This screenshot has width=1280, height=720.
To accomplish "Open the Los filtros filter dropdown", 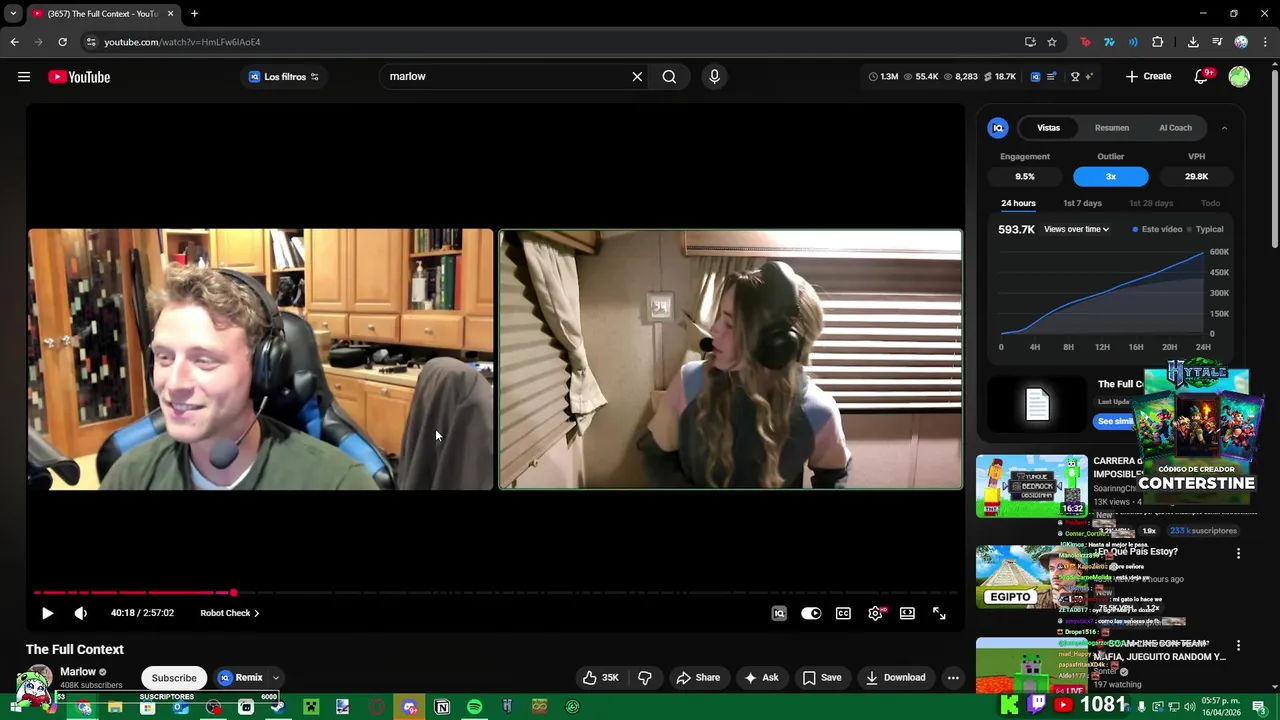I will pos(283,77).
